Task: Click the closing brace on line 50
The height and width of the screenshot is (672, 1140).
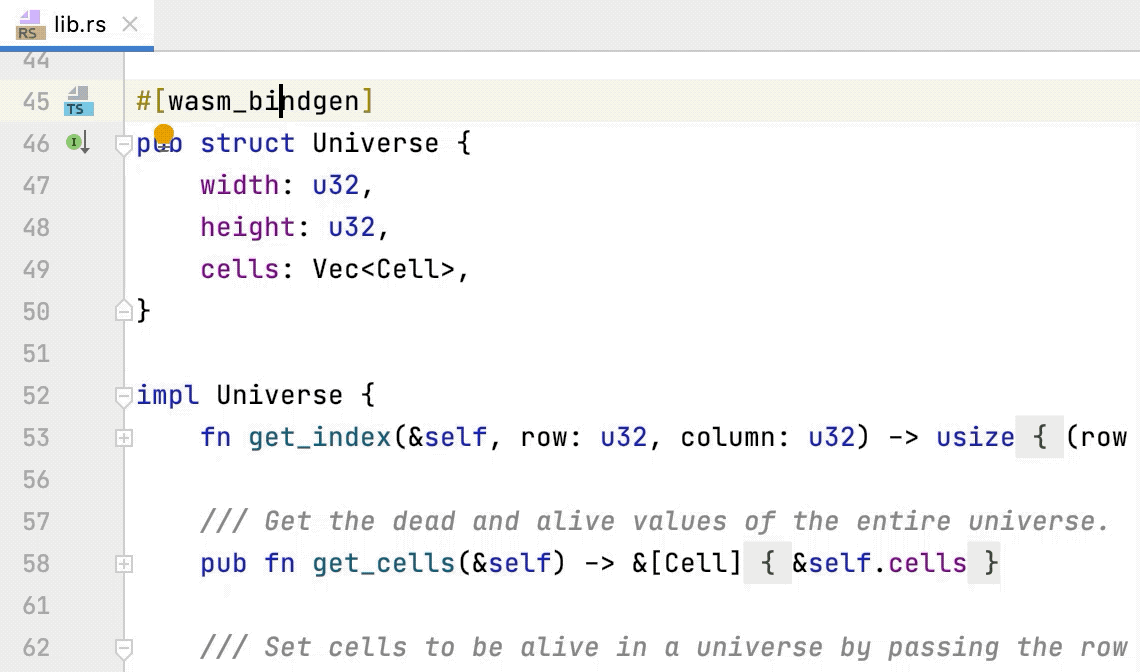Action: [144, 311]
